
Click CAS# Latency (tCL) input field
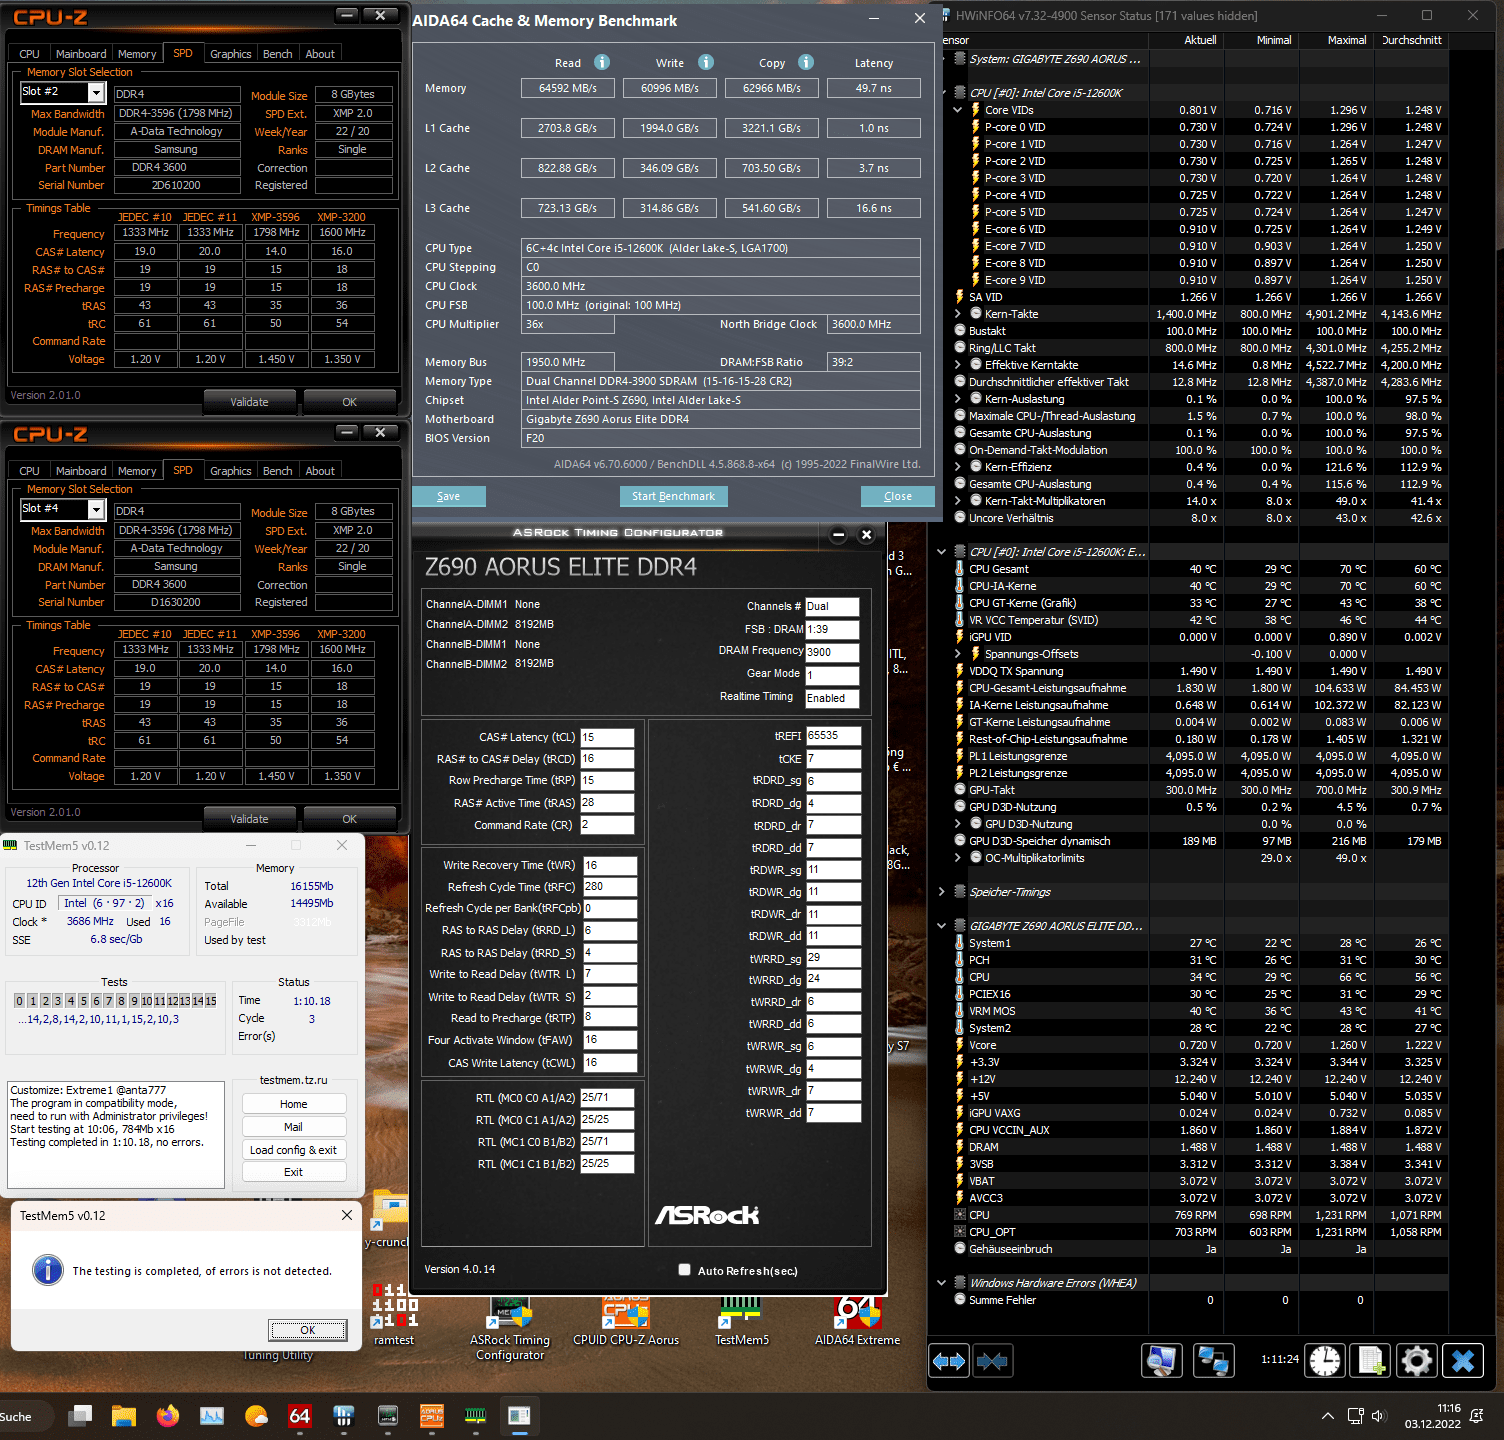click(607, 737)
